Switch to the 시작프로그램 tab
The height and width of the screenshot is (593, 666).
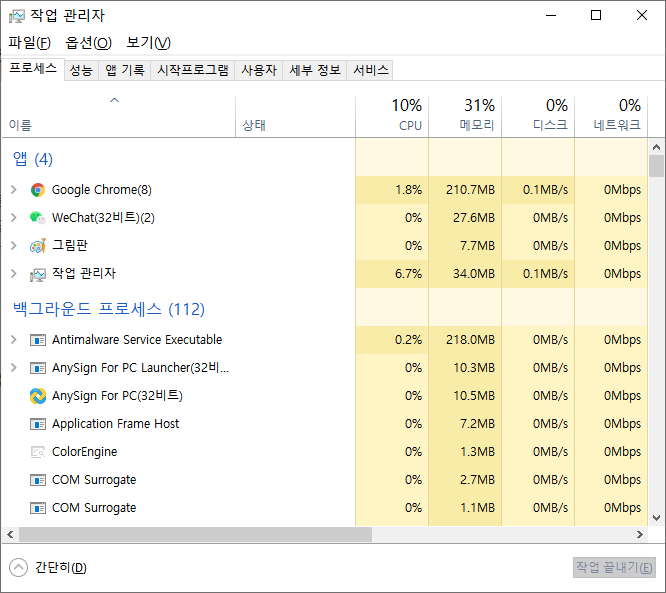(193, 70)
